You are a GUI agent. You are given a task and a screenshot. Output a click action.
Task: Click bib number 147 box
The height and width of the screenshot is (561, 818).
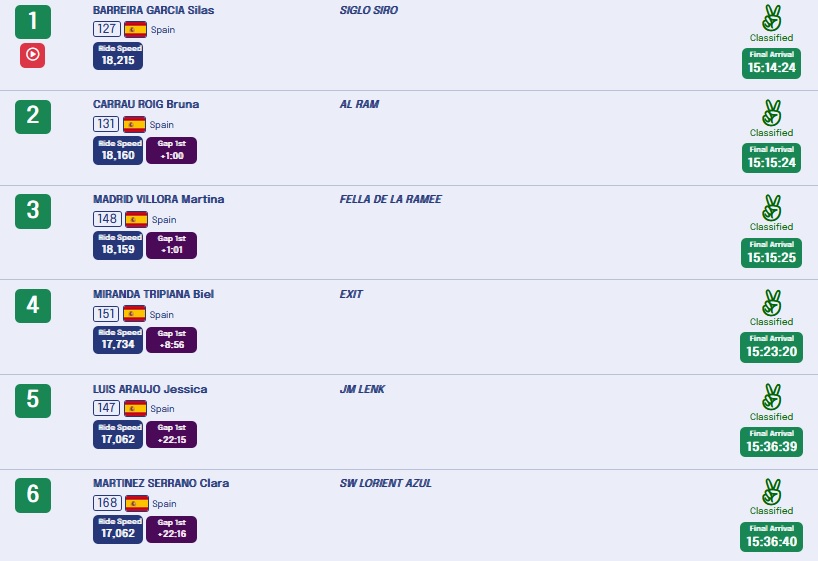coord(106,408)
